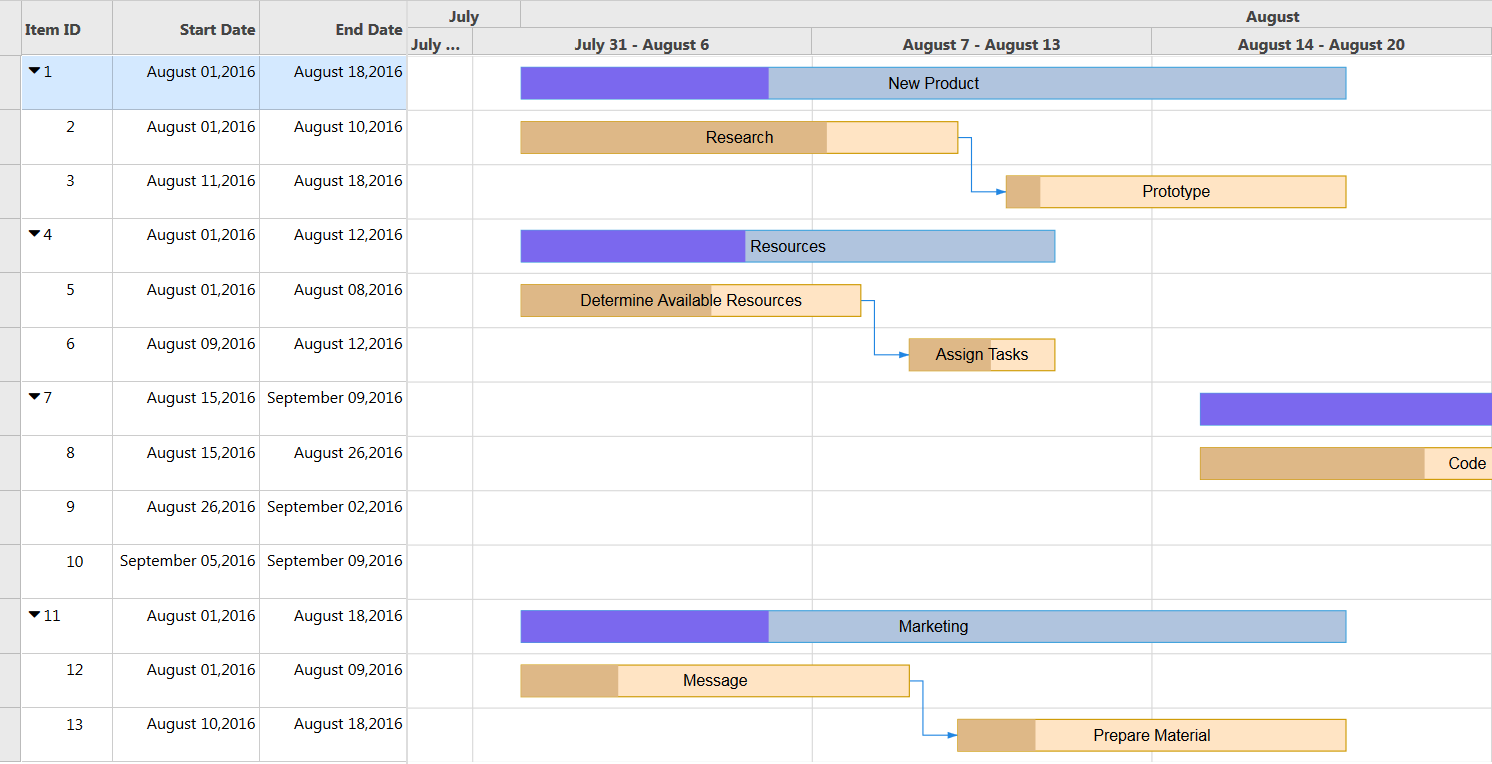1492x764 pixels.
Task: Select the New Product summary bar
Action: [x=933, y=83]
